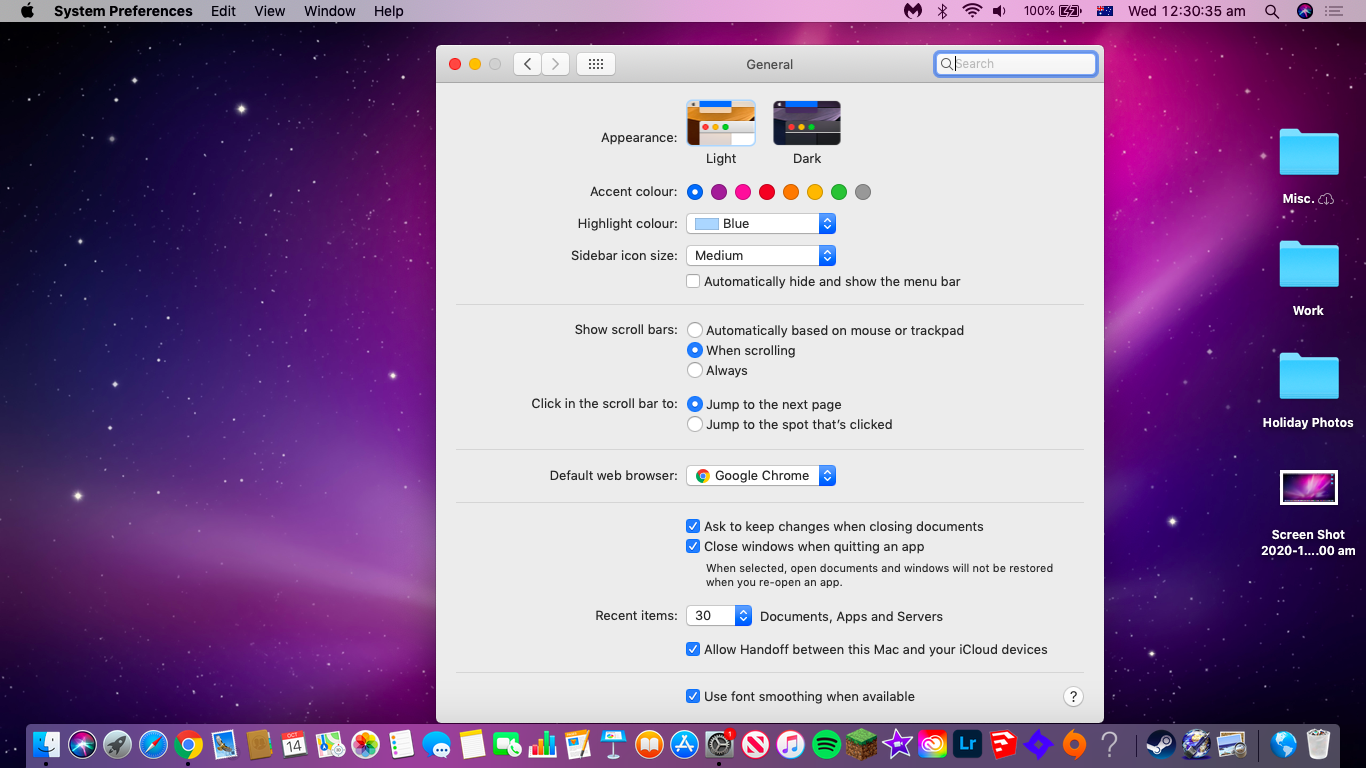The width and height of the screenshot is (1366, 768).
Task: Click the back navigation arrow
Action: tap(528, 64)
